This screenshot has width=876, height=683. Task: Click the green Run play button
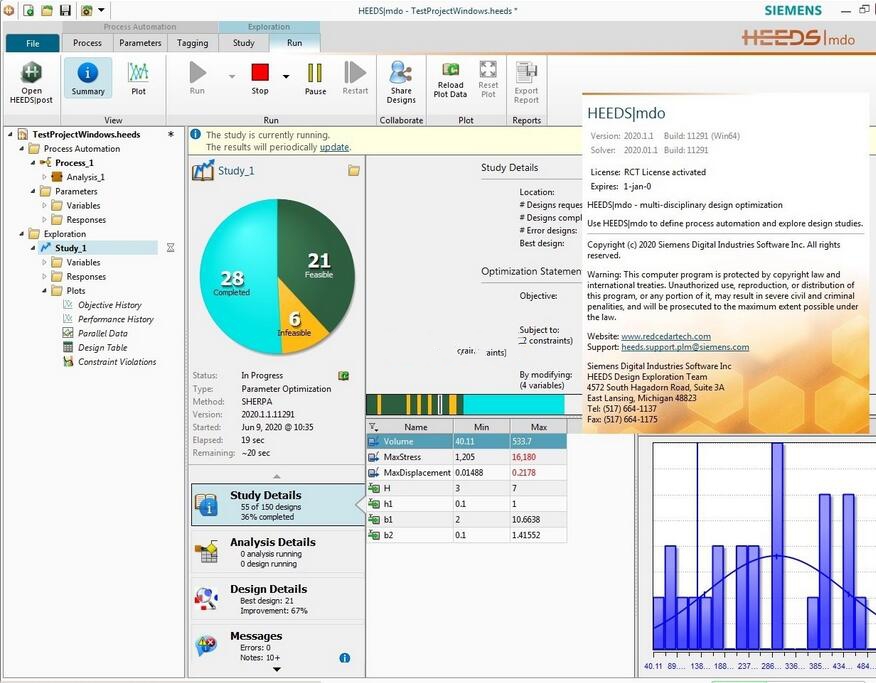pyautogui.click(x=197, y=78)
